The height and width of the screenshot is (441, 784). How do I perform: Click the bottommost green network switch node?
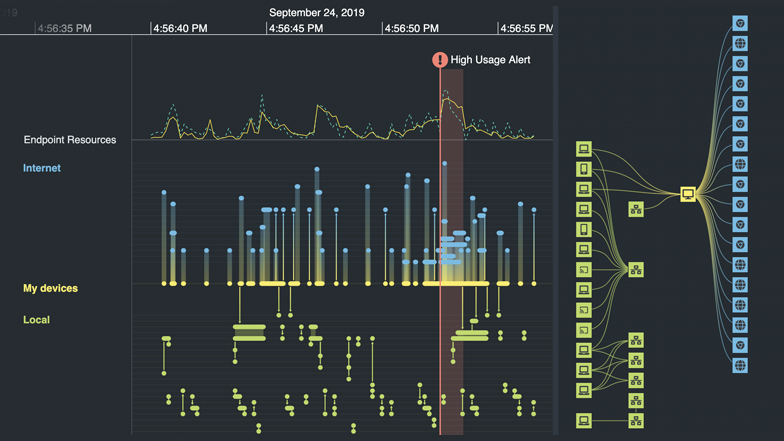point(636,421)
